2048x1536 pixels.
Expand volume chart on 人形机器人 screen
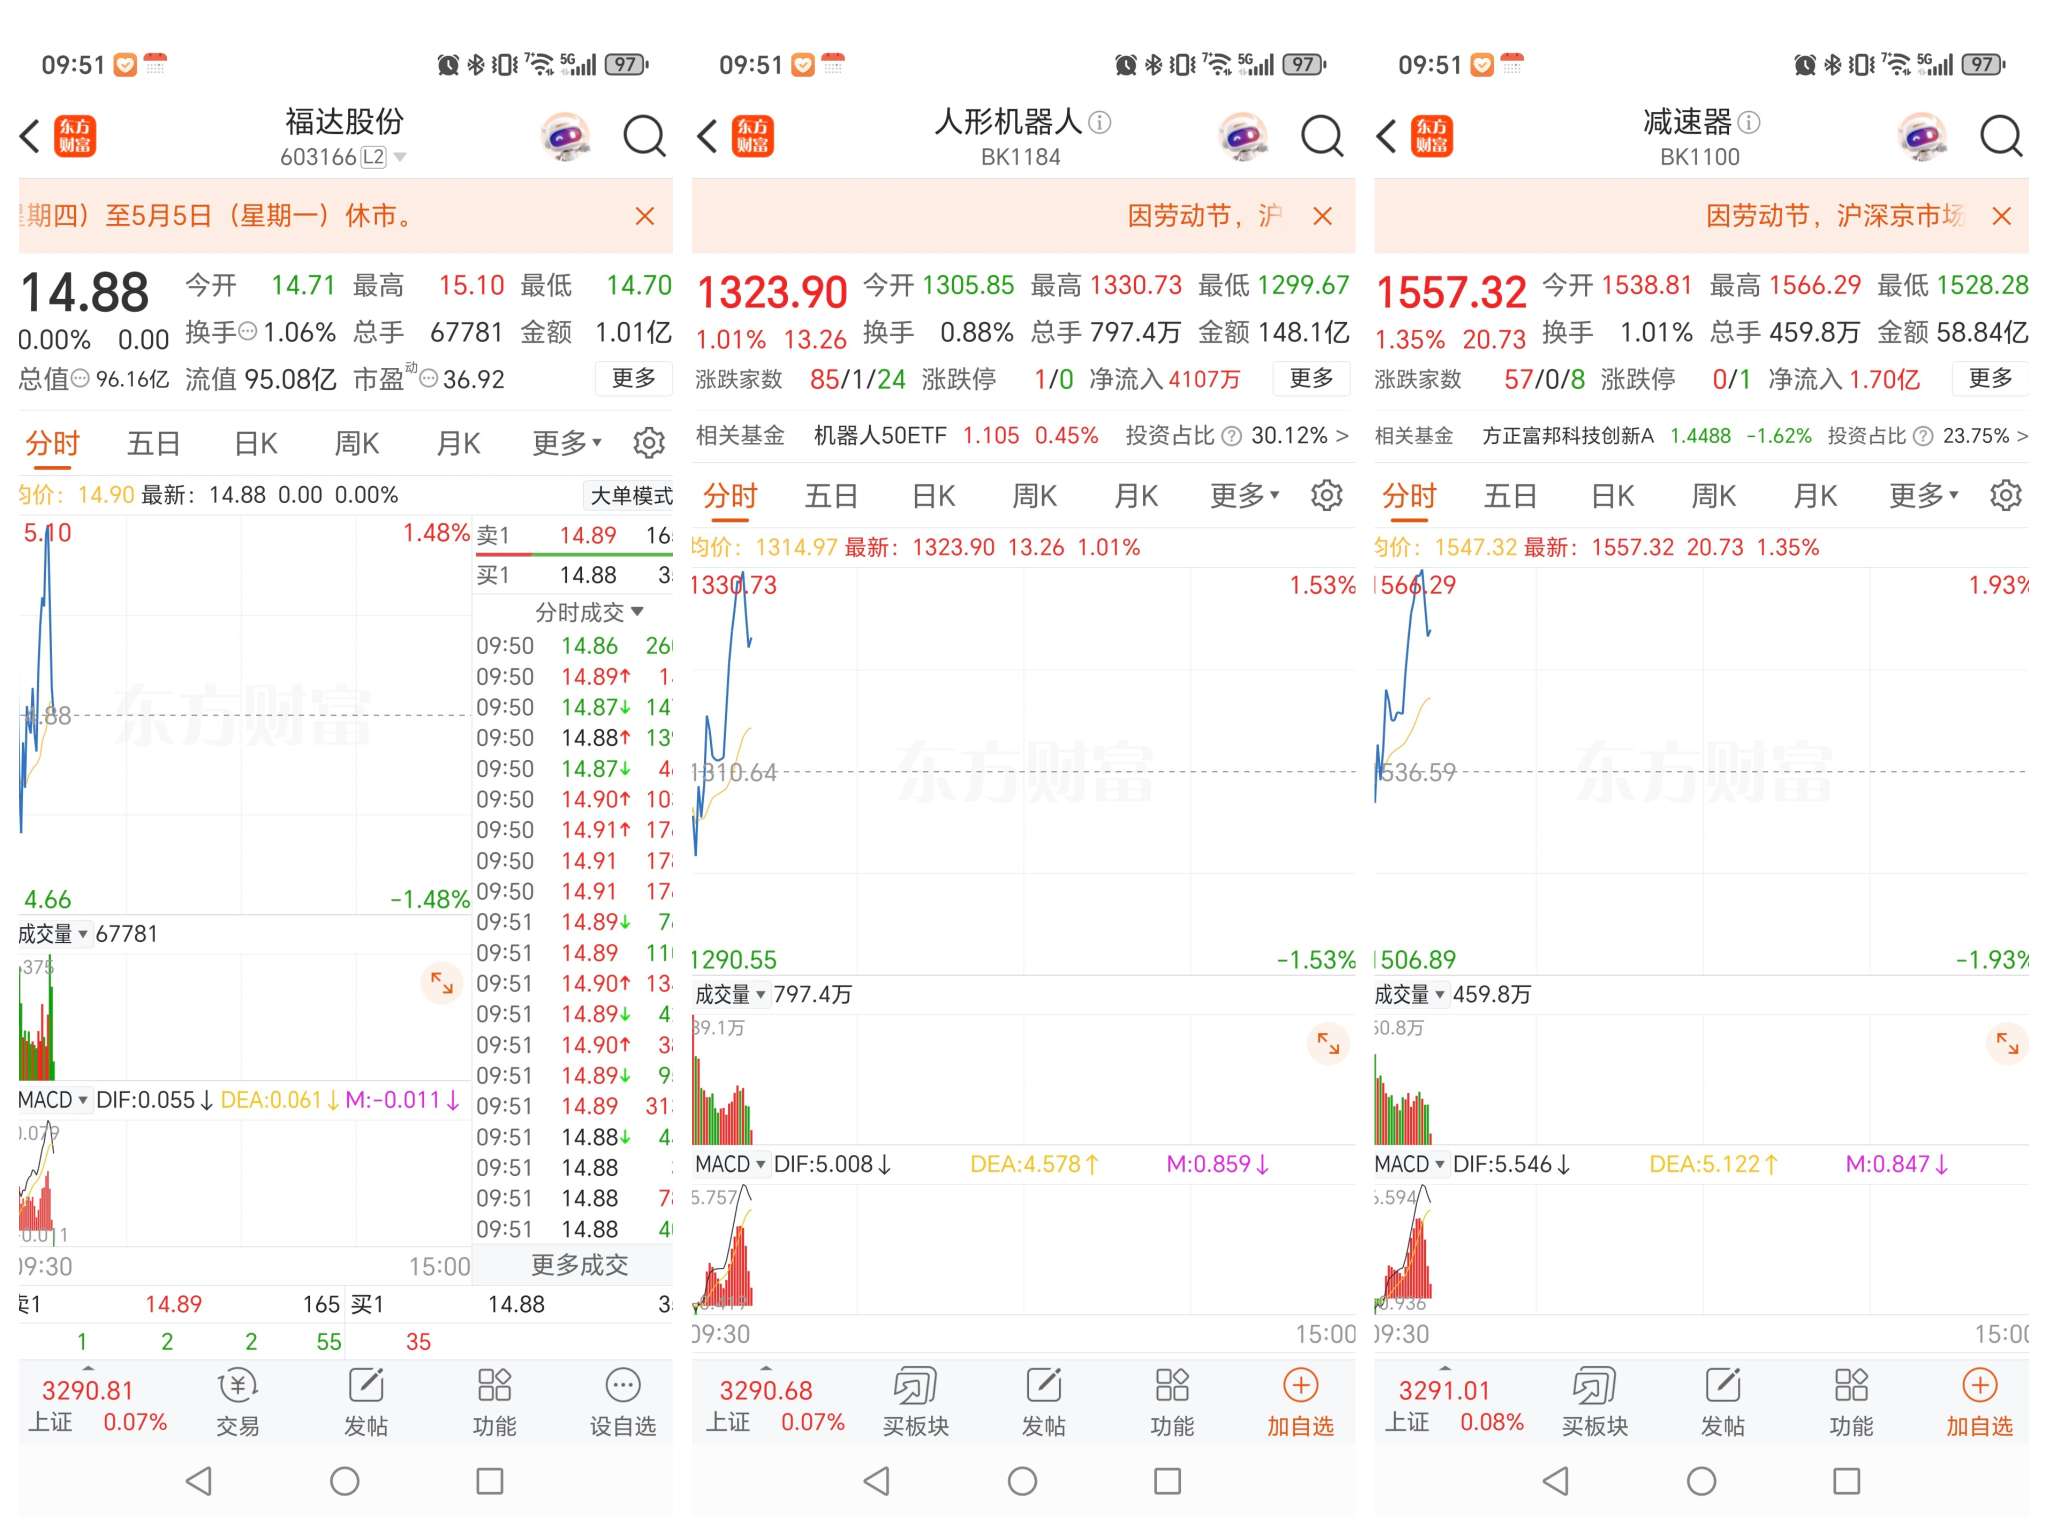point(1328,1044)
